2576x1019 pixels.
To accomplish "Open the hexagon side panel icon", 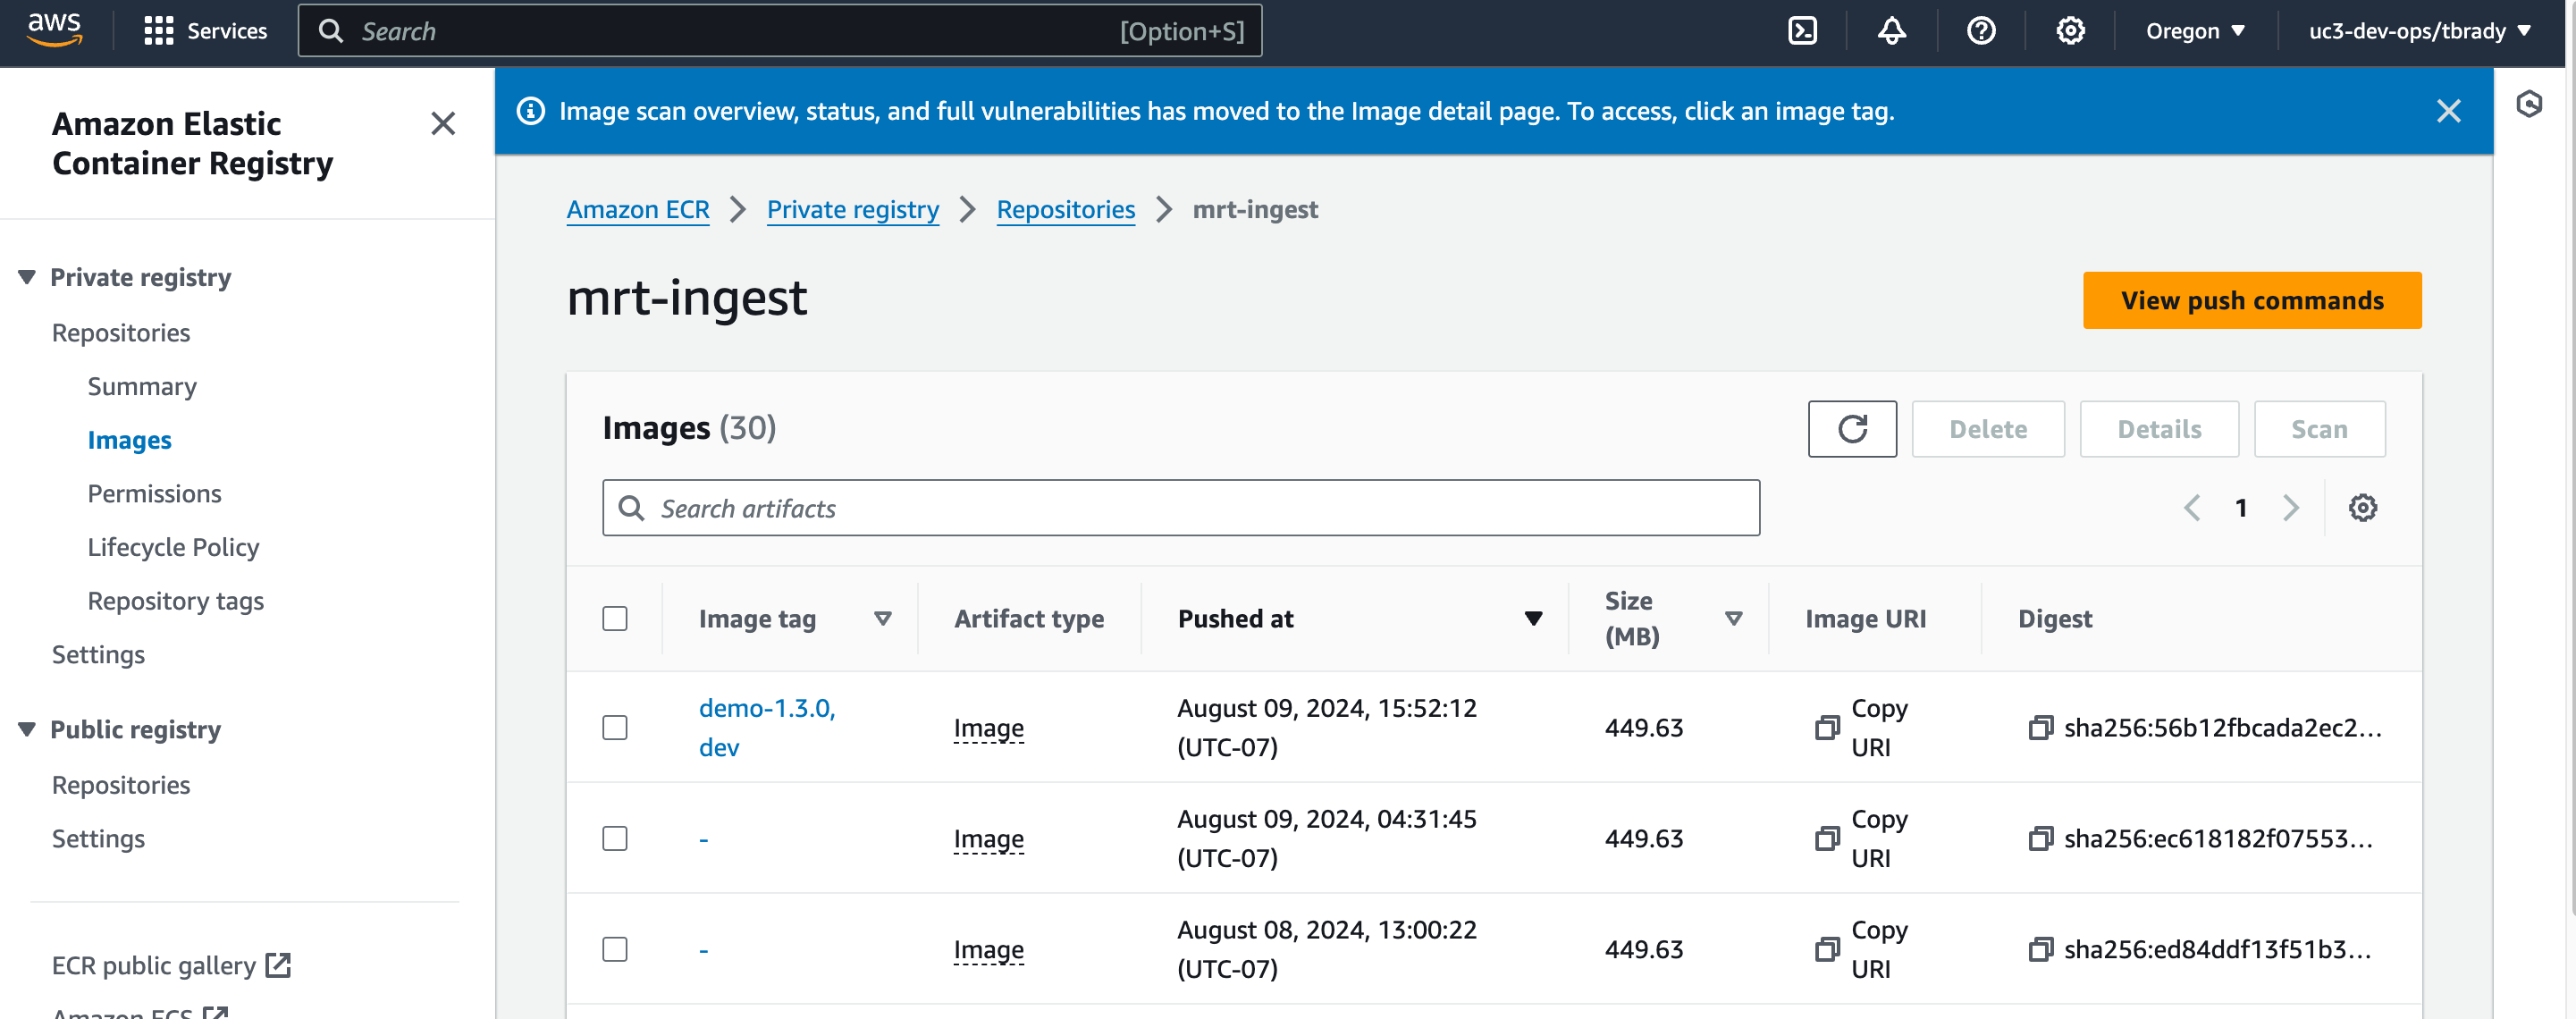I will coord(2529,104).
